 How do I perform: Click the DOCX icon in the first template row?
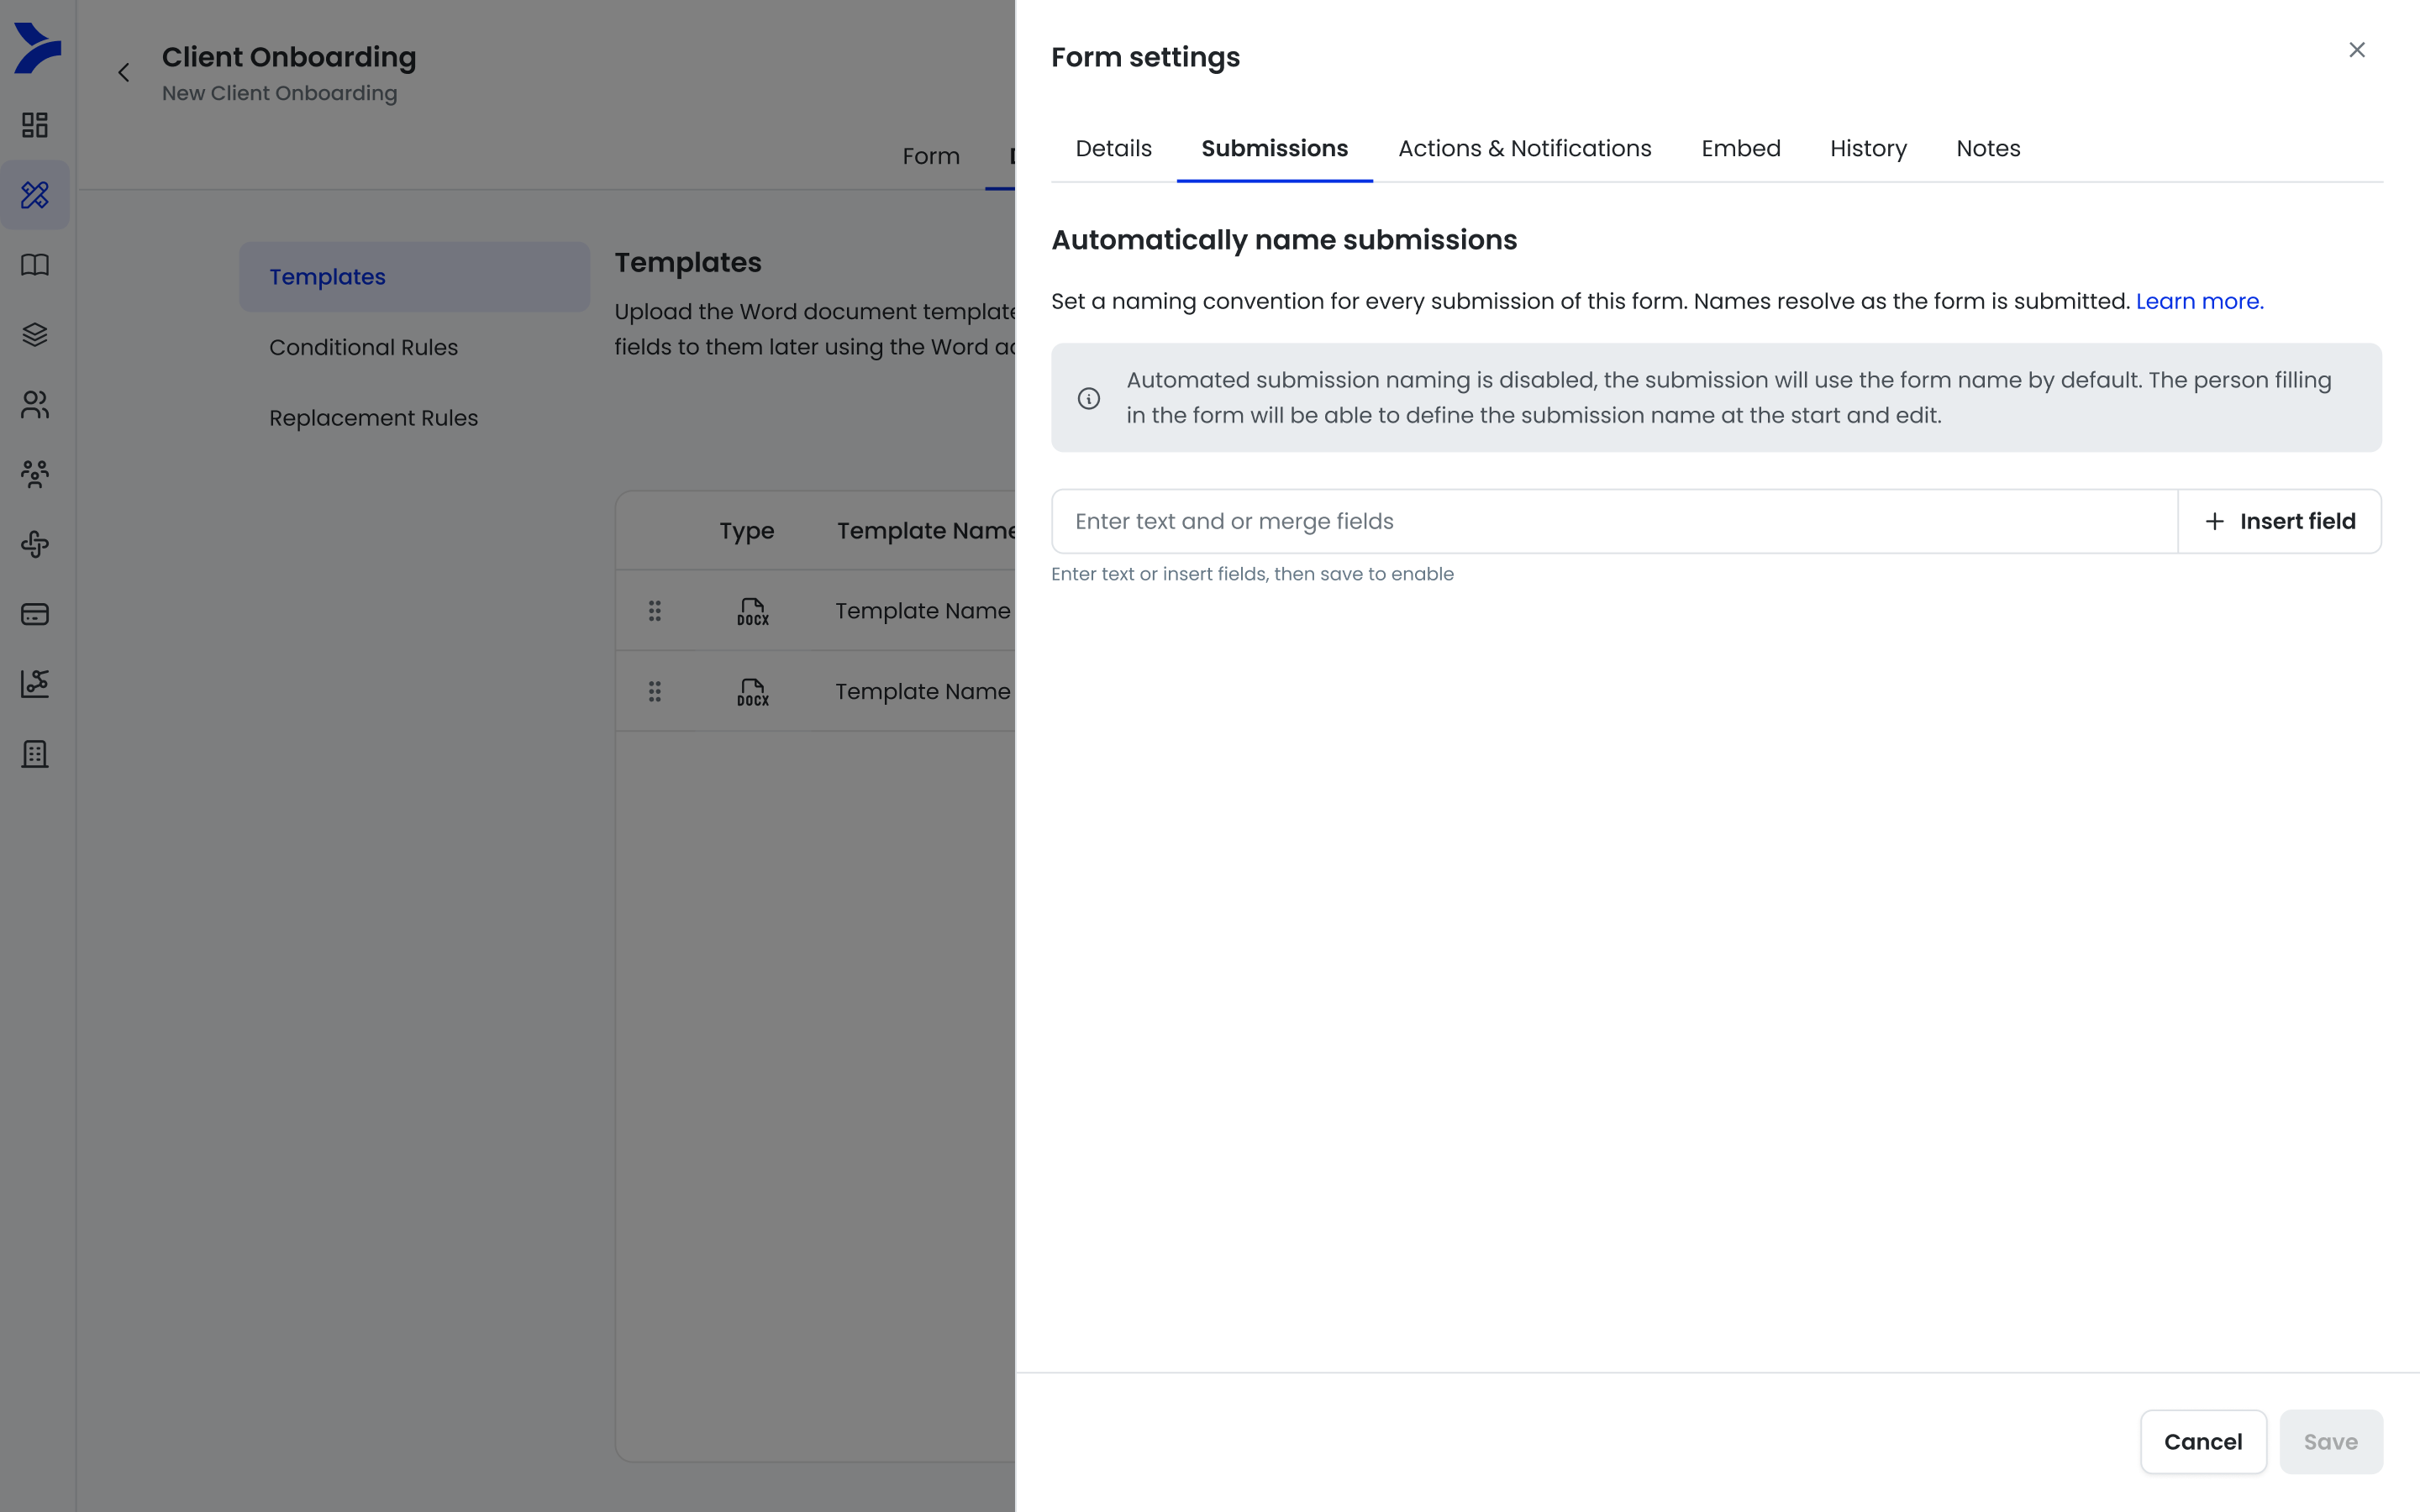coord(753,611)
